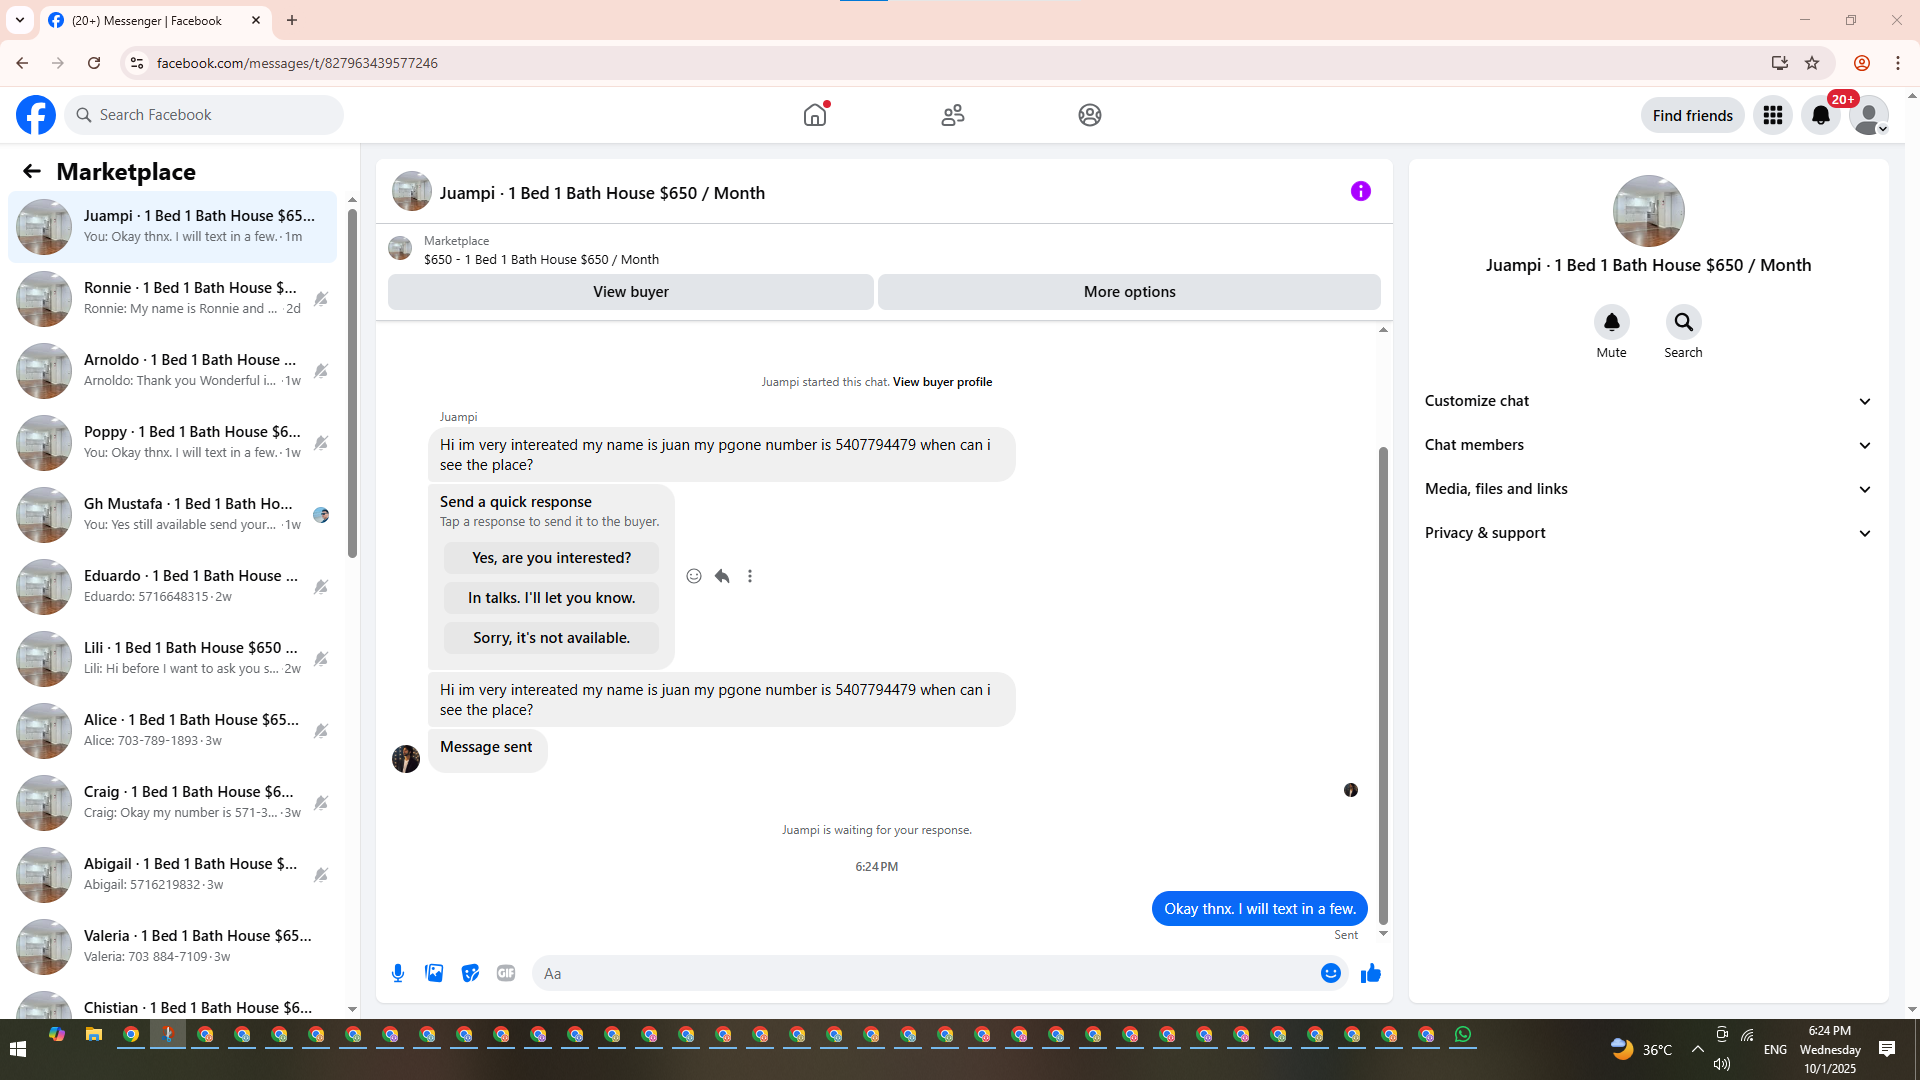1920x1080 pixels.
Task: Choose a sticker icon in composer
Action: (x=470, y=973)
